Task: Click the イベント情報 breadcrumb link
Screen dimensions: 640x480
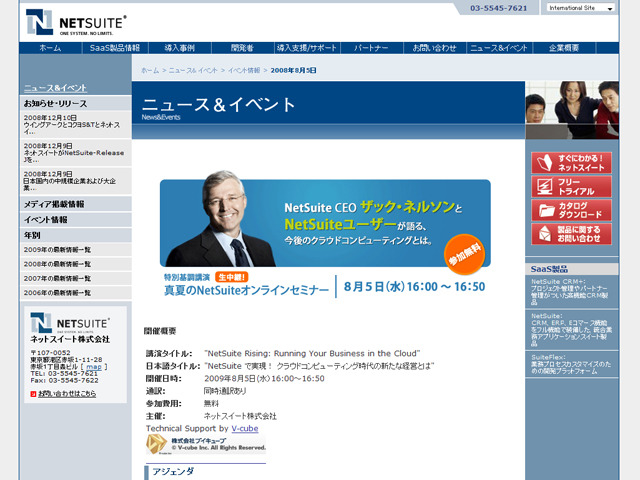Action: click(x=244, y=70)
